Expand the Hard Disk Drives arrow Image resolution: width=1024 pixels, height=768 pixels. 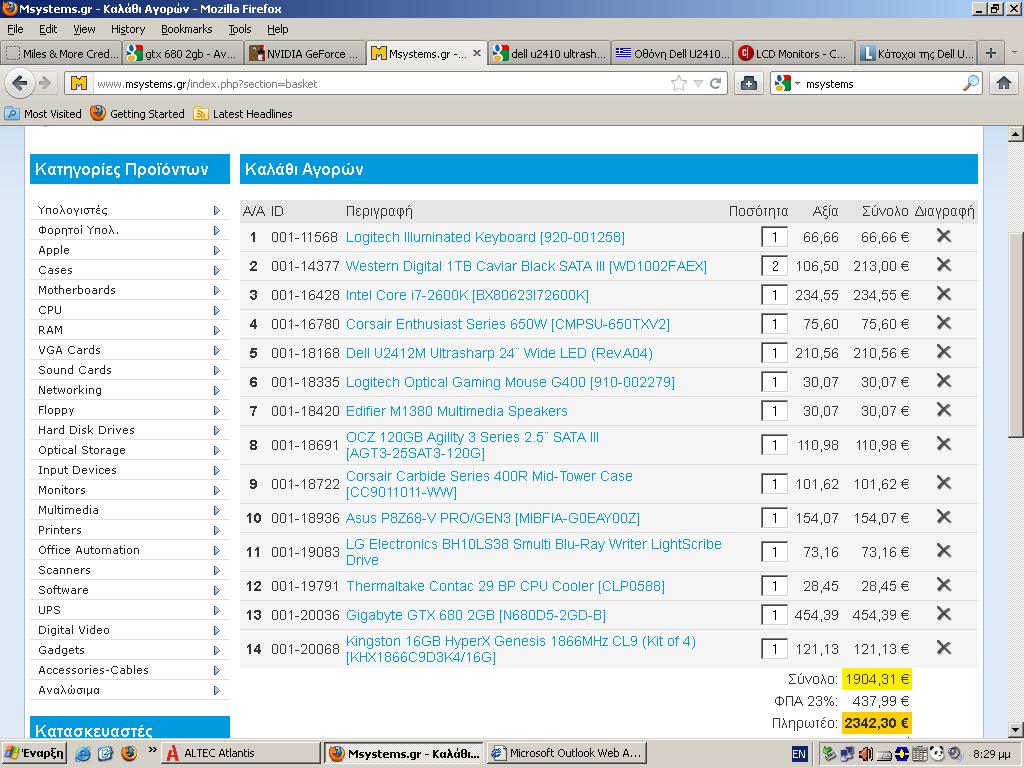pos(217,430)
